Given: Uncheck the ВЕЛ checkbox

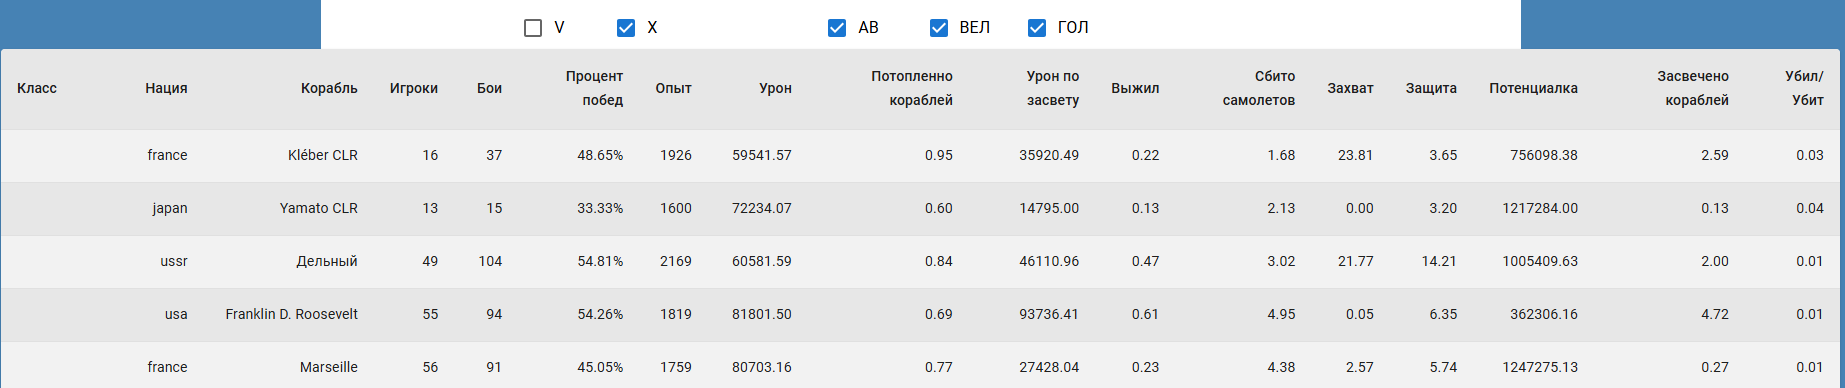Looking at the screenshot, I should pos(939,28).
